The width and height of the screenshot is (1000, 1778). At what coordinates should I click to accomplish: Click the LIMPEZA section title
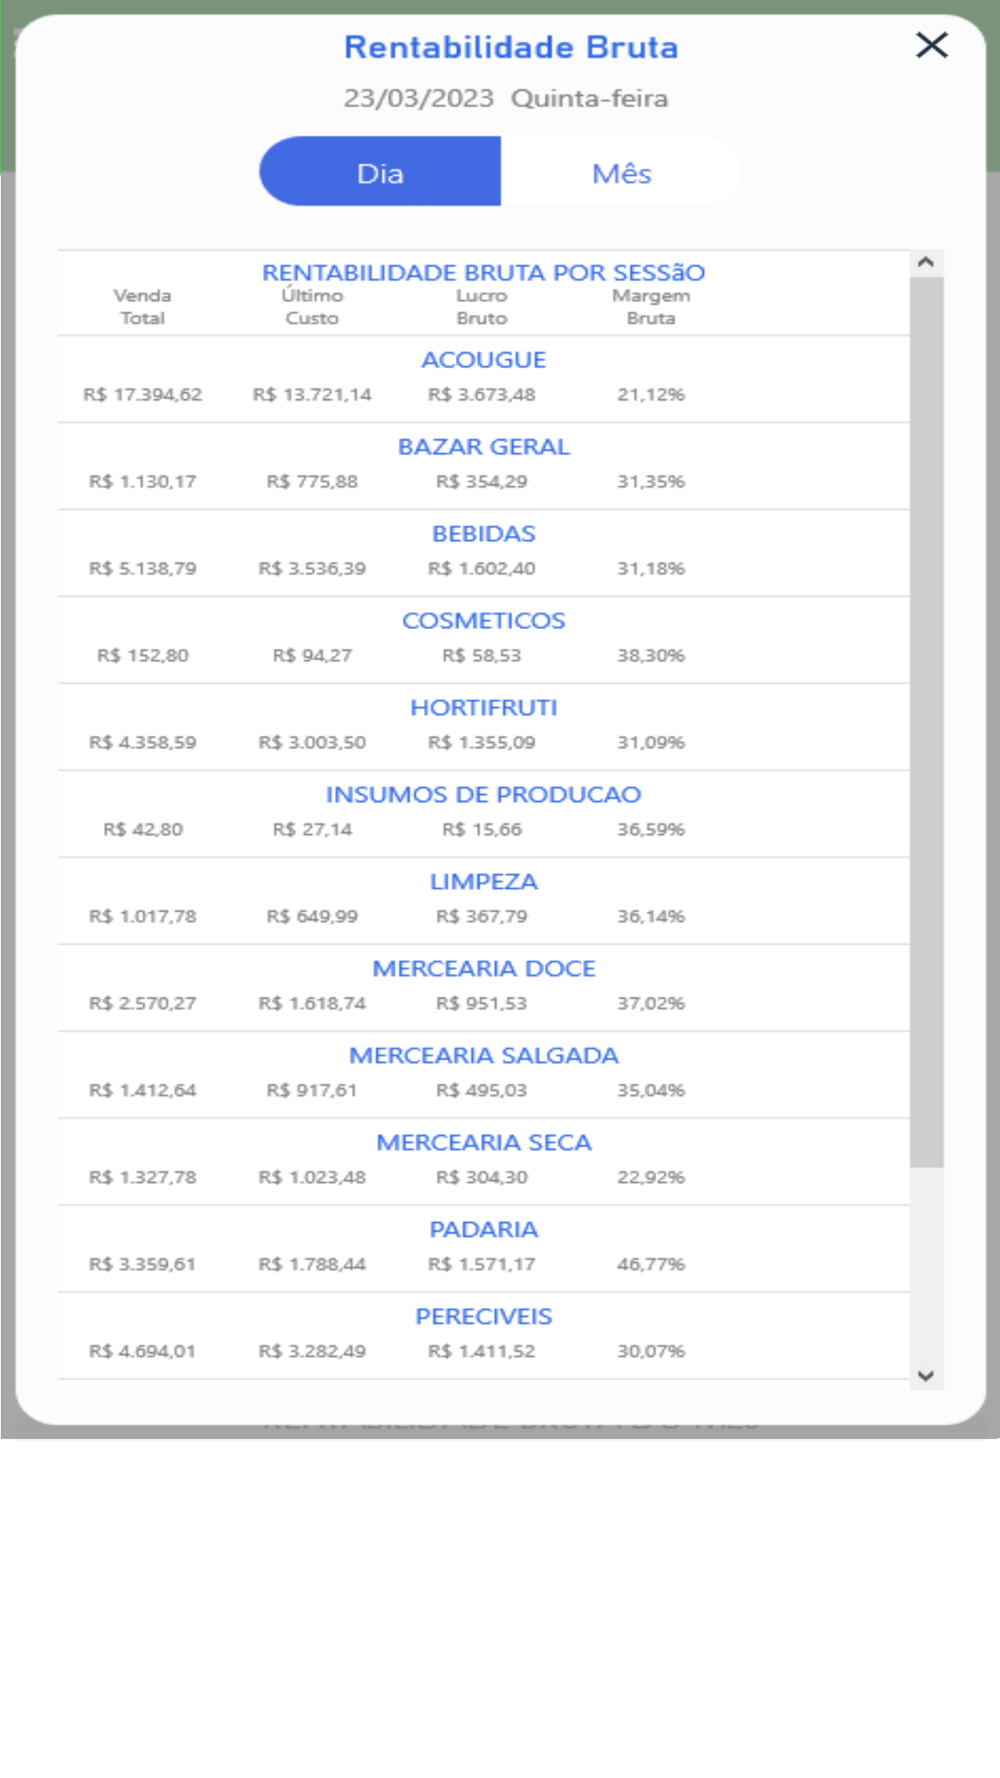click(483, 882)
